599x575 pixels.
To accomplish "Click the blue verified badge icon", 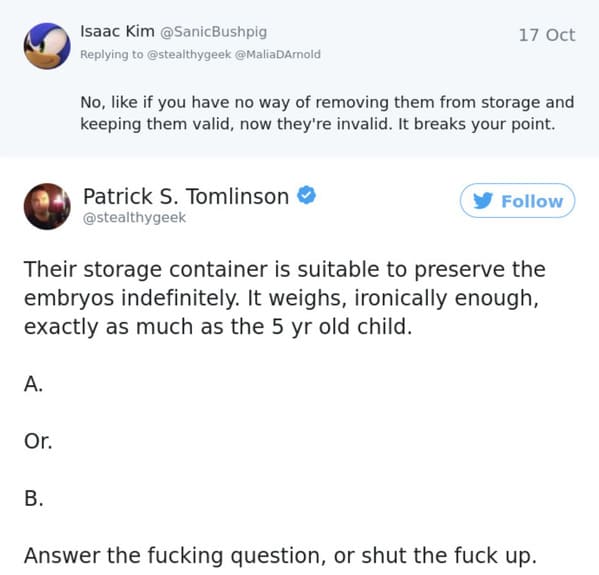I will point(306,195).
